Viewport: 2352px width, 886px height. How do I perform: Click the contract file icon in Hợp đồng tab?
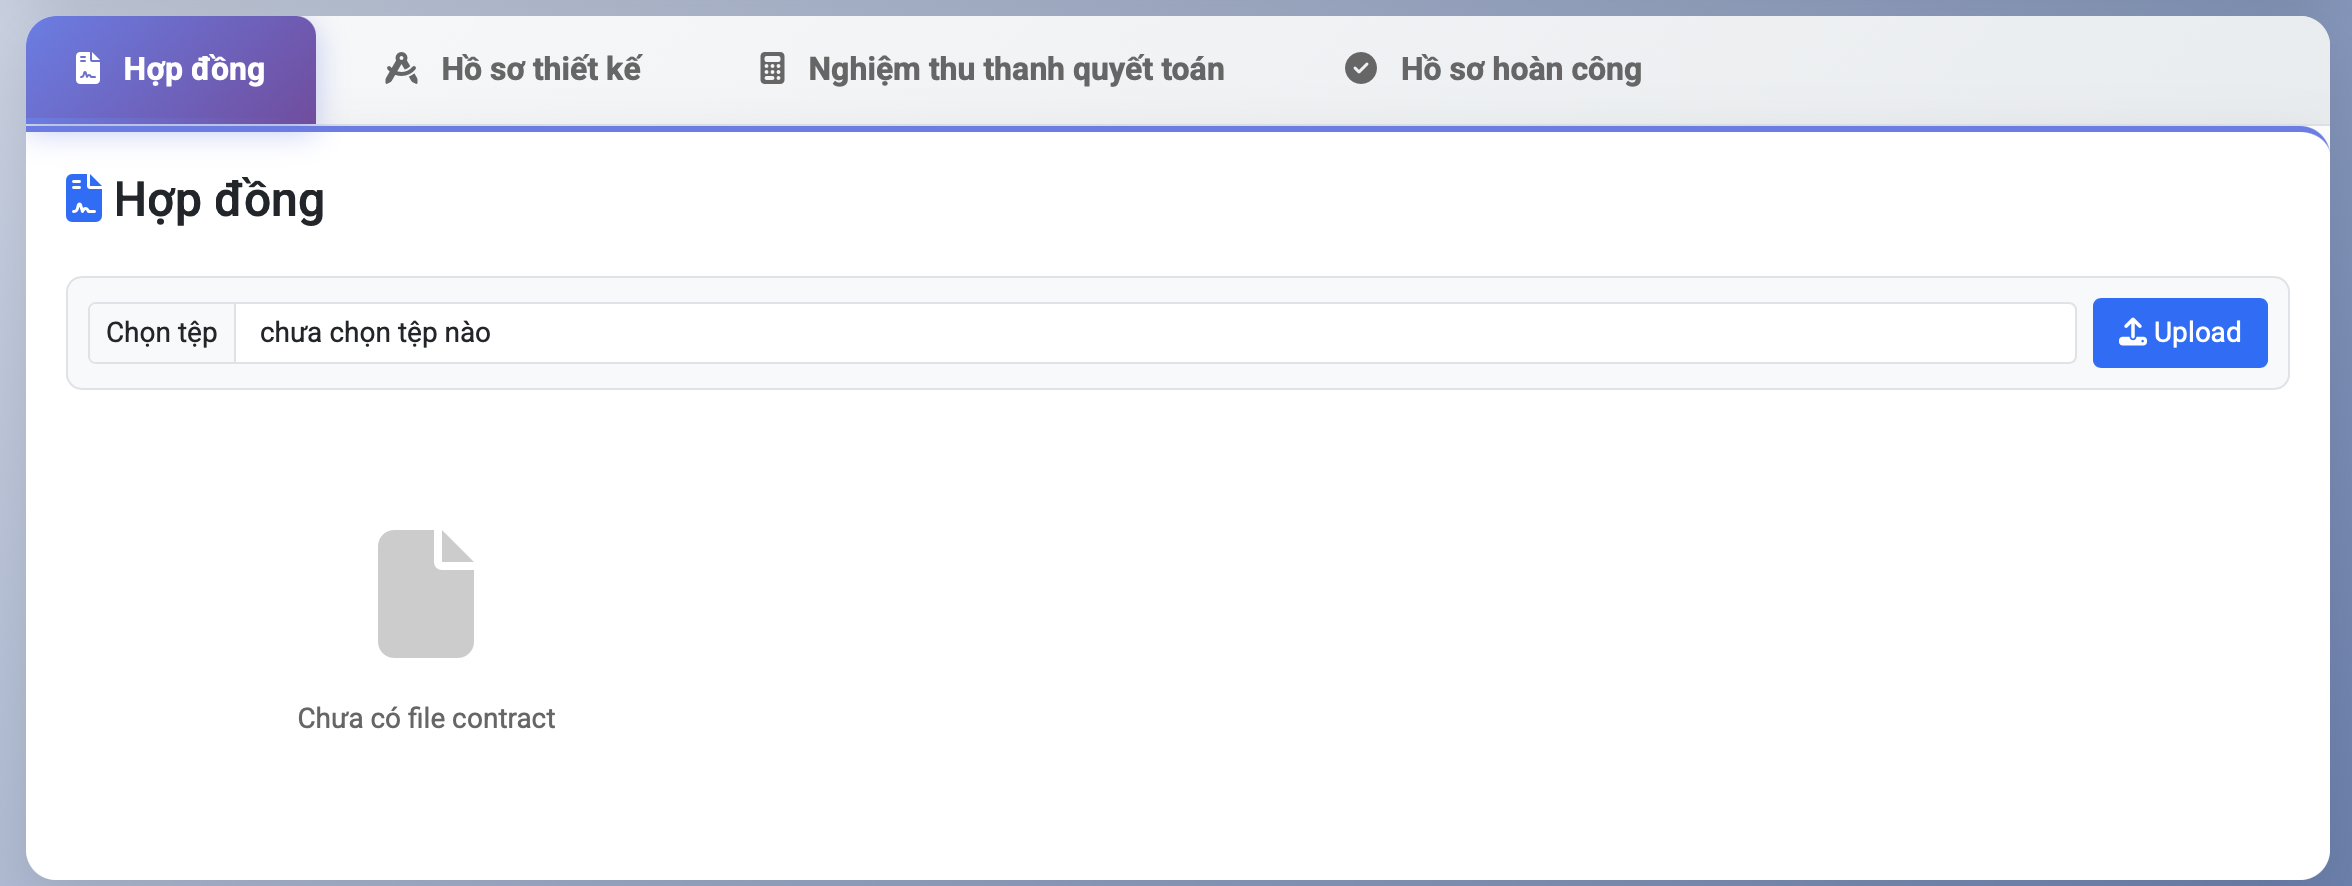coord(88,69)
